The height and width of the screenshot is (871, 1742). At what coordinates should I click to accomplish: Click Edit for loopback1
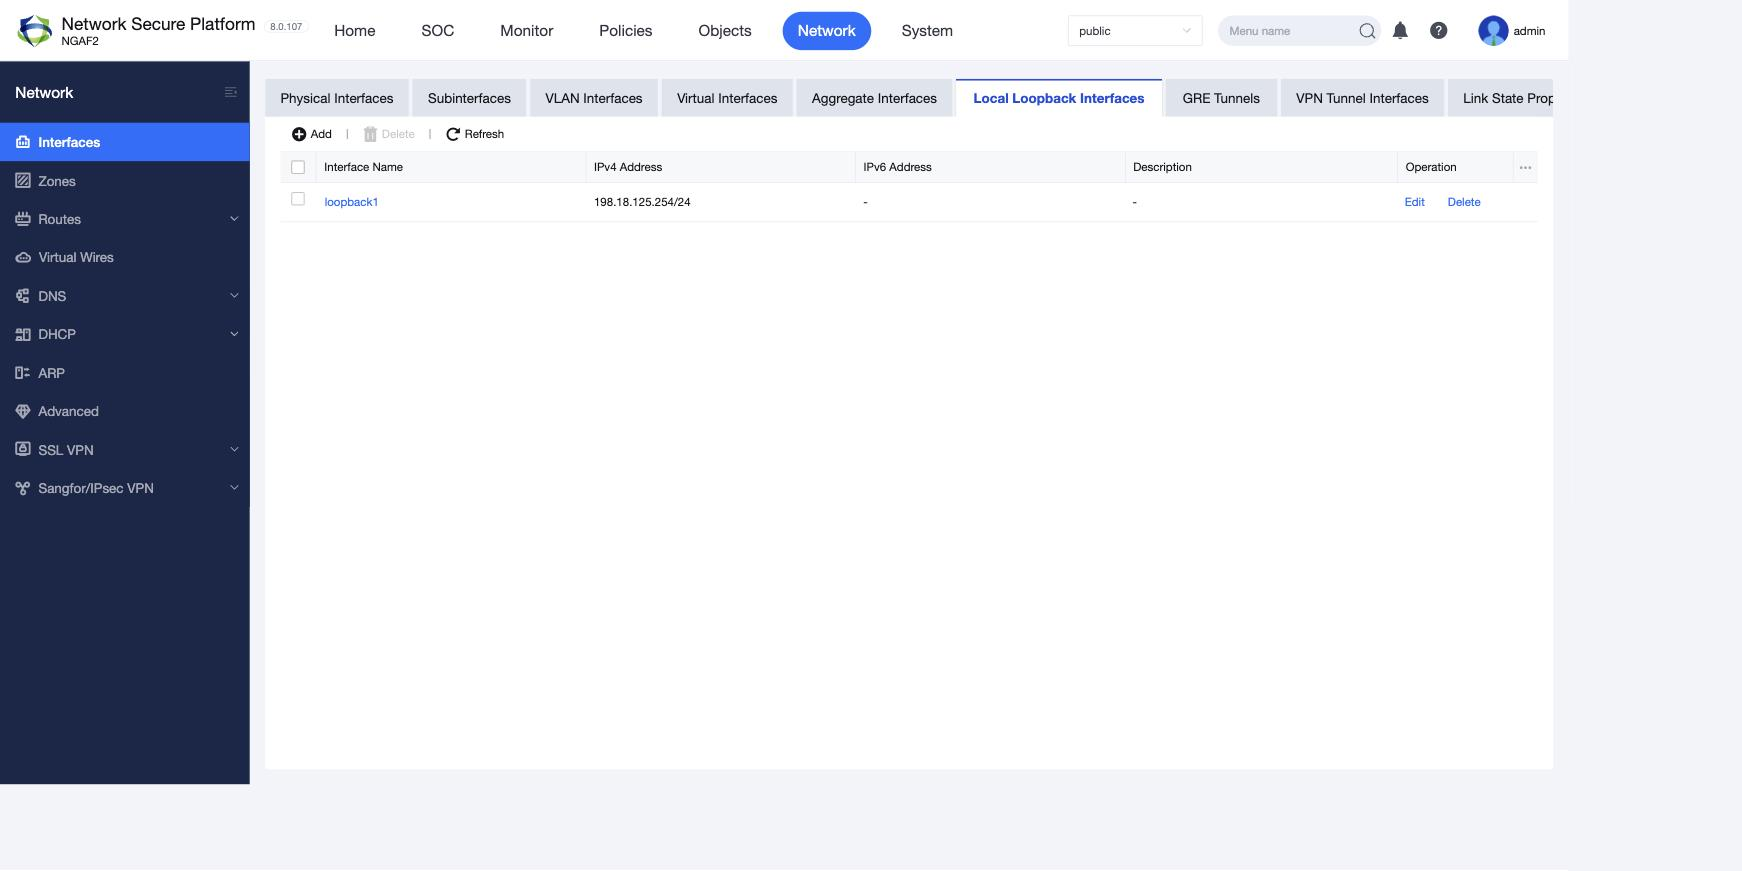1414,202
